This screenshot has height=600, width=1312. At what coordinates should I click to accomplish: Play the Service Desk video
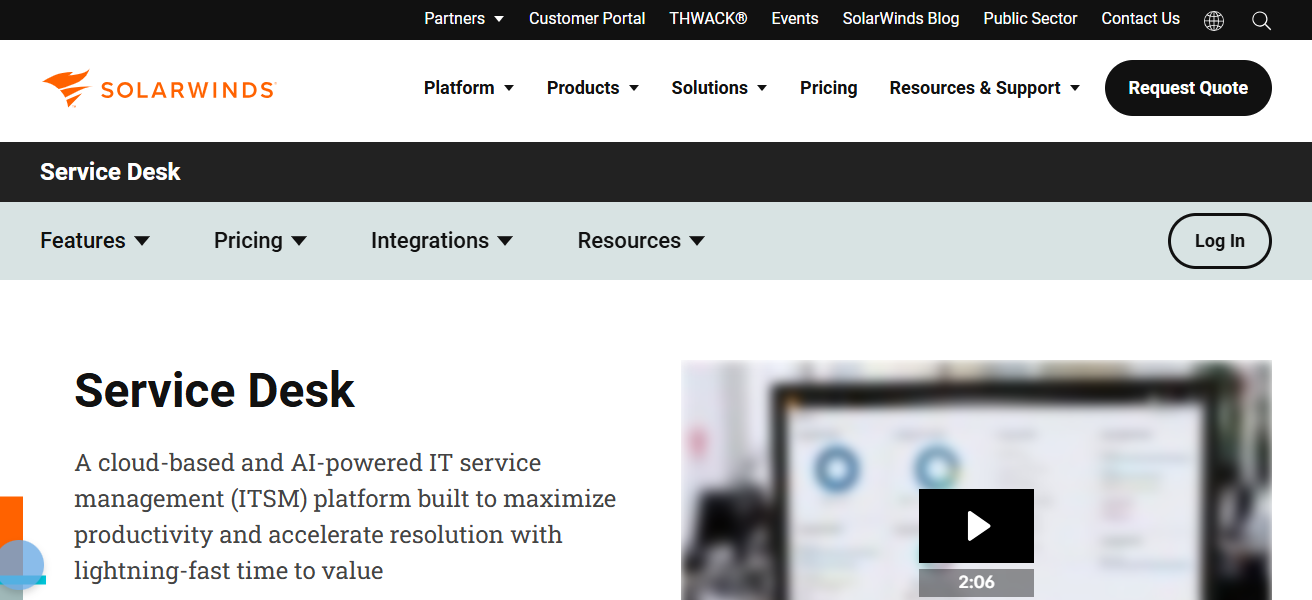[976, 525]
